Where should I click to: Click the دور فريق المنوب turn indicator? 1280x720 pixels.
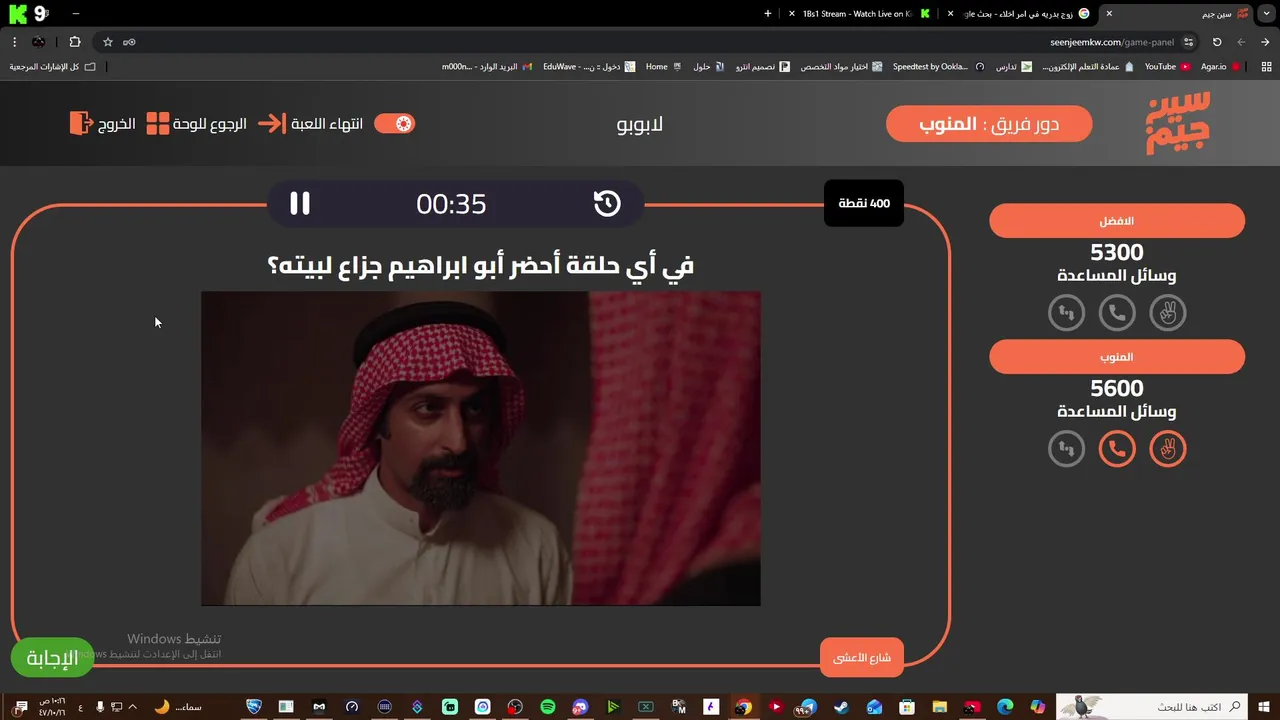point(989,124)
